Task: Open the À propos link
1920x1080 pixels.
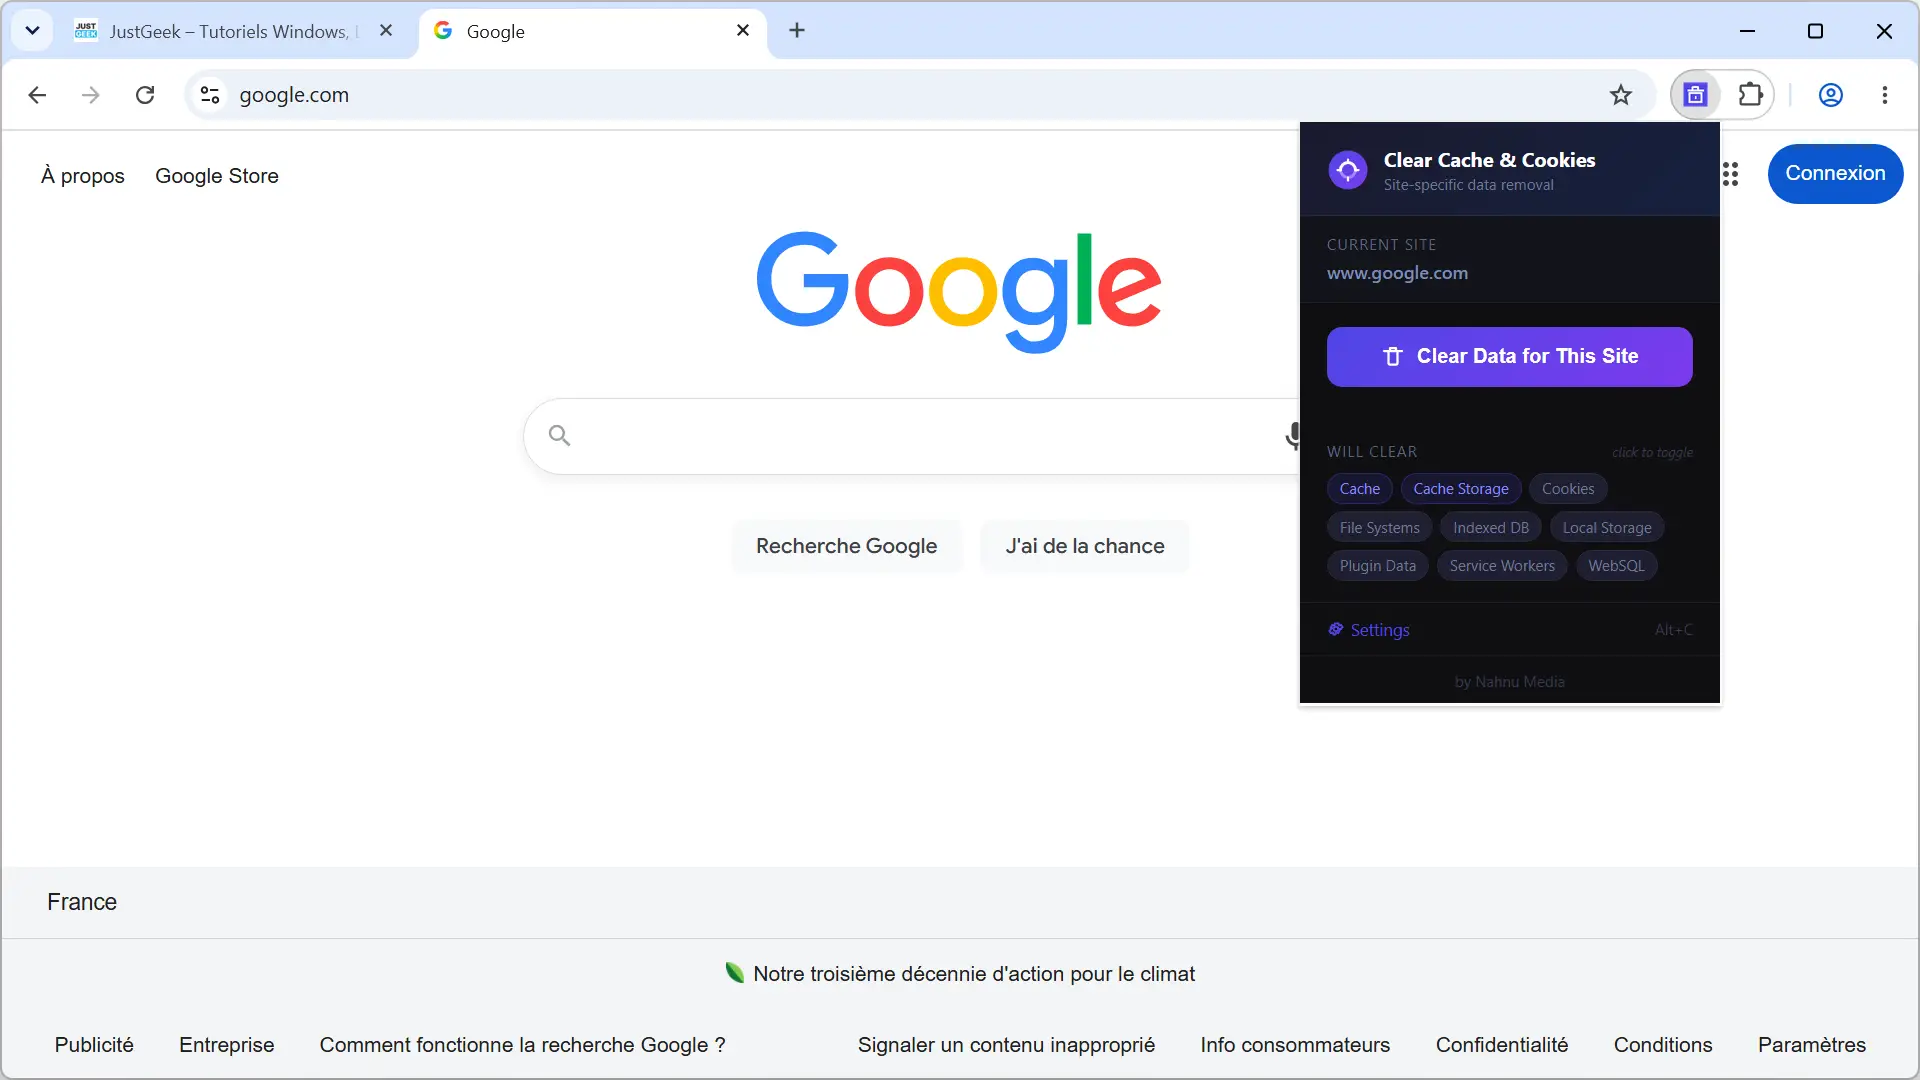Action: pyautogui.click(x=83, y=176)
